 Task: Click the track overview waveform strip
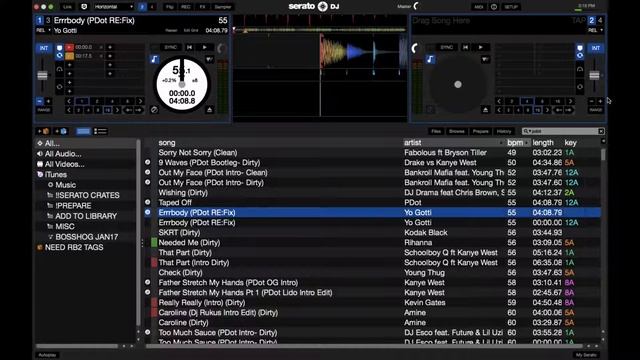point(320,30)
